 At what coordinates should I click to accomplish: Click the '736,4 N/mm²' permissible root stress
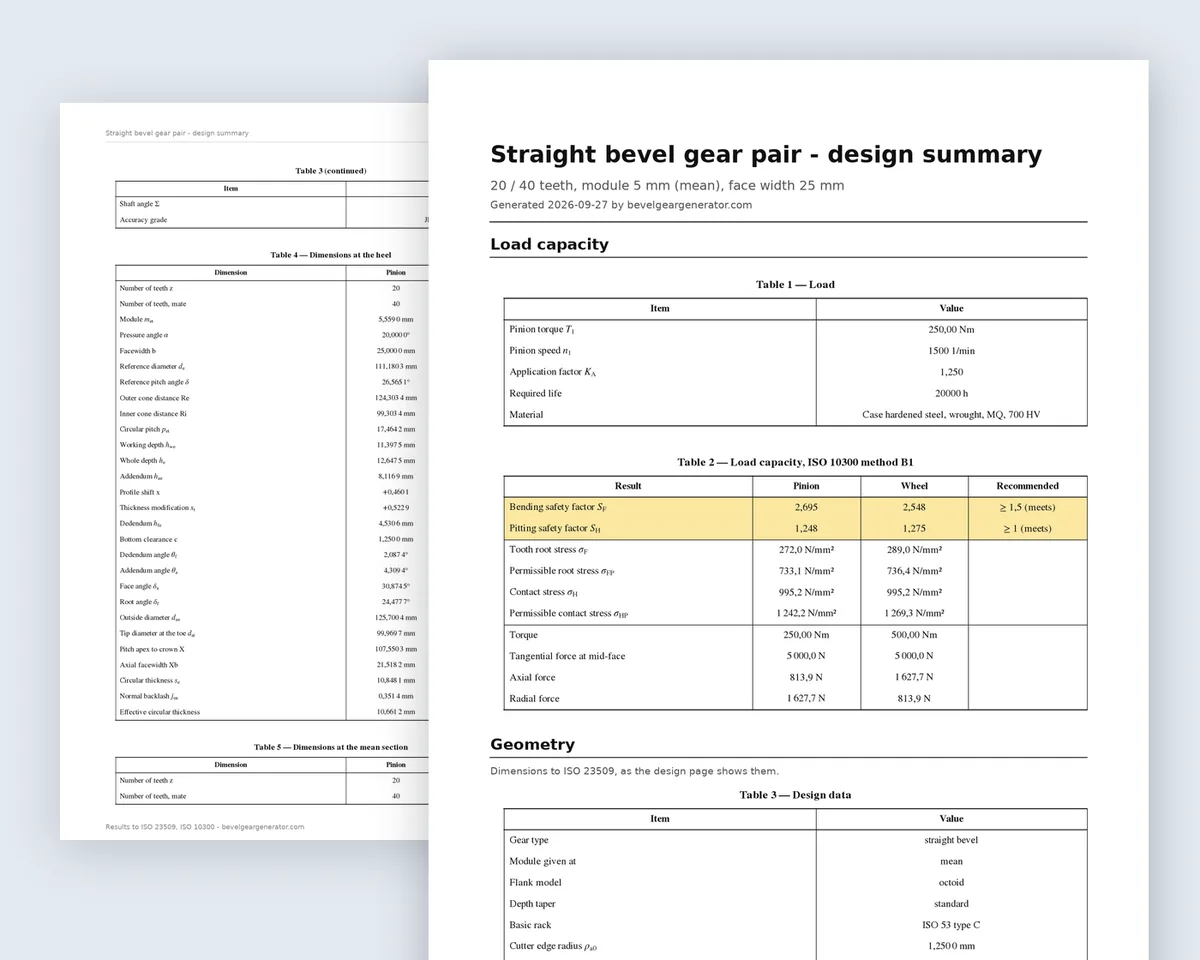click(x=914, y=571)
